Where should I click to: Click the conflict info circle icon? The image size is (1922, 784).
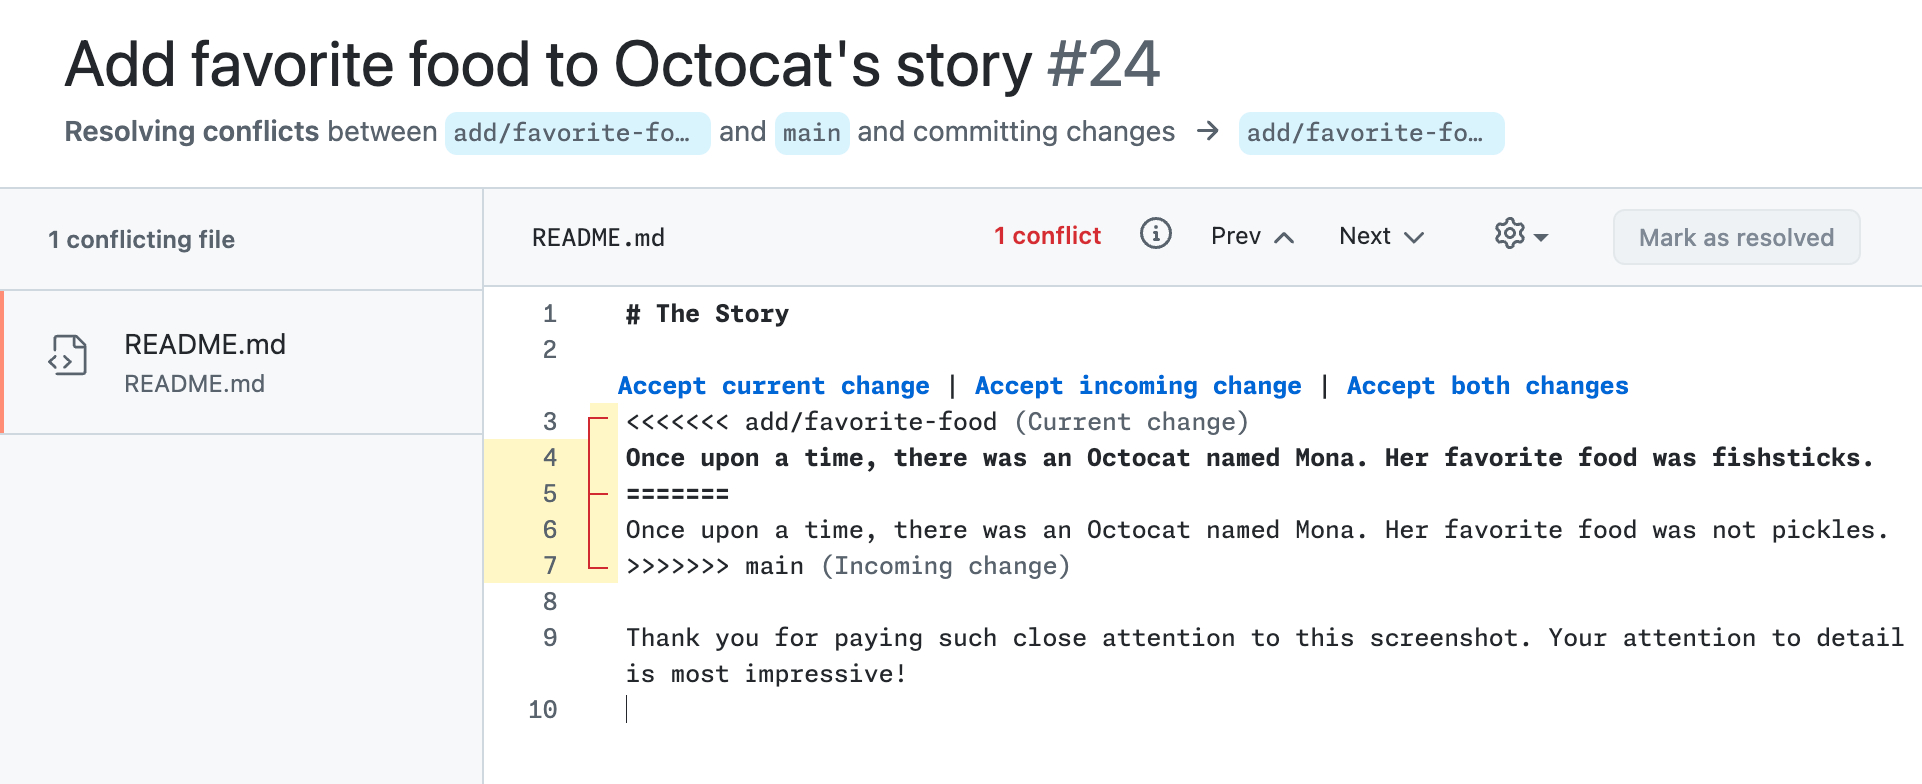[1155, 234]
